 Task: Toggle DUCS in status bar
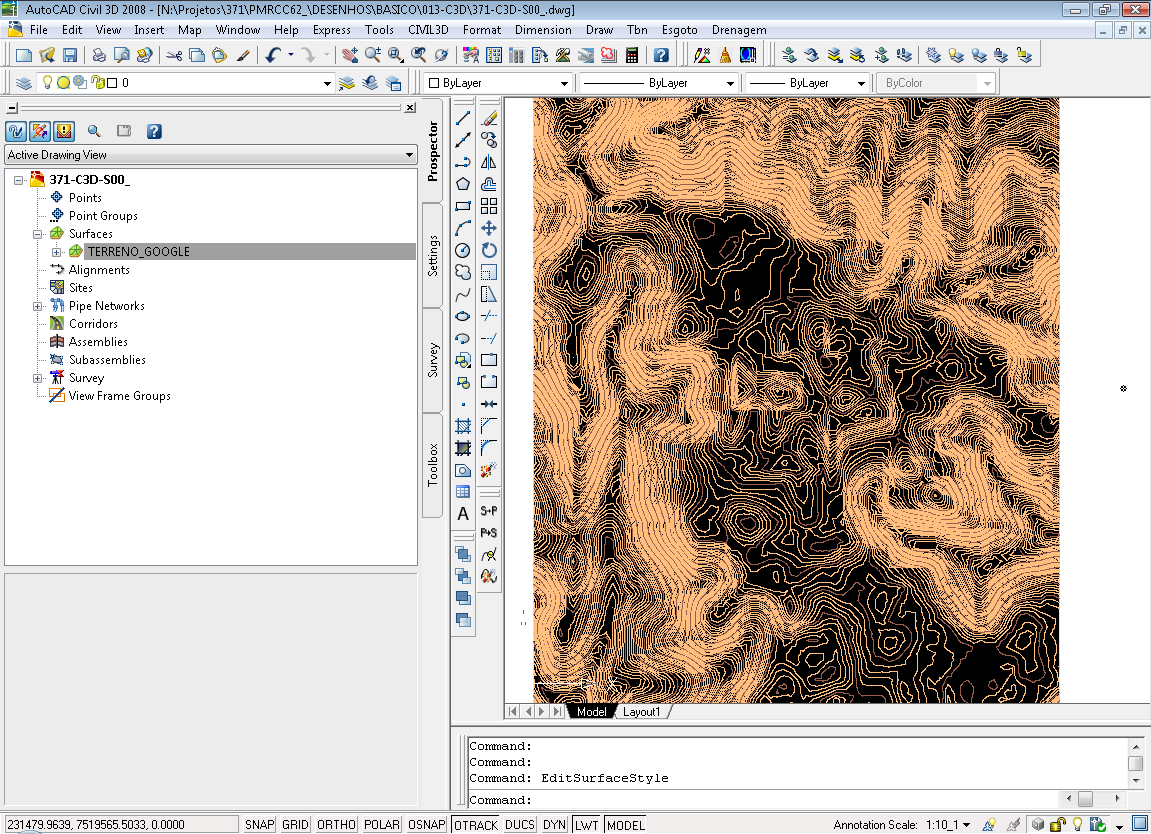(520, 825)
